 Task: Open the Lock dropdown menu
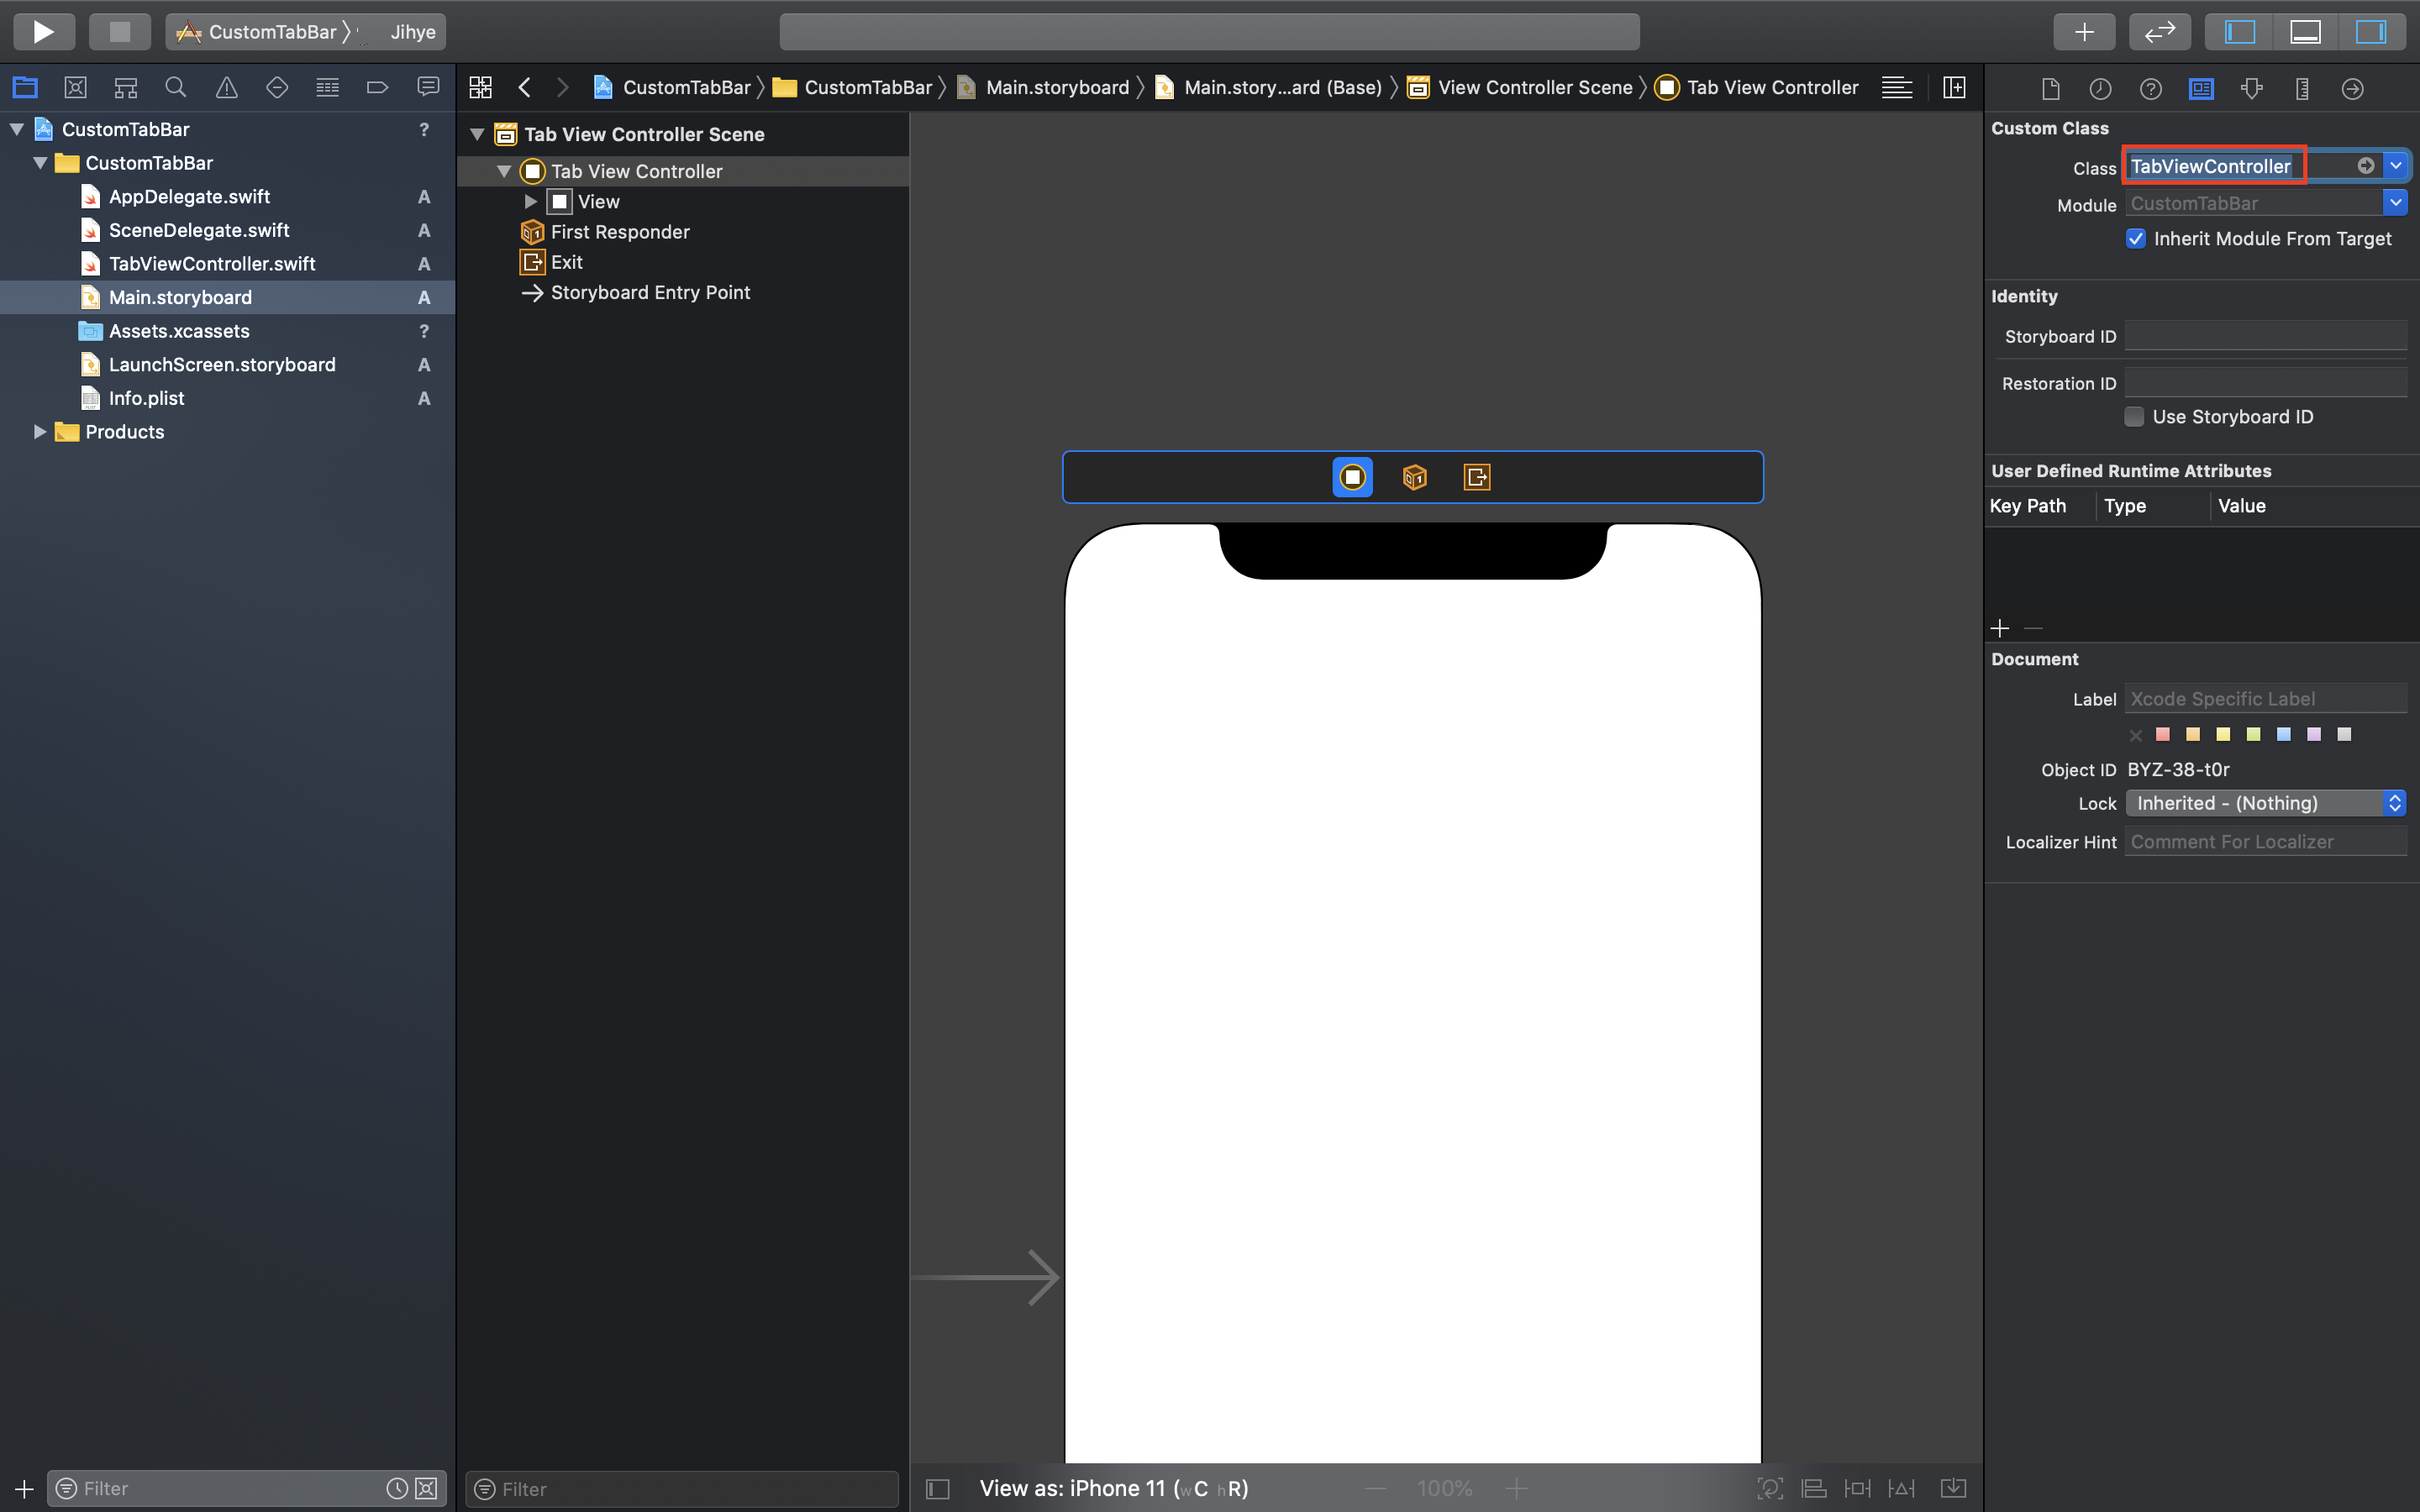click(2265, 803)
